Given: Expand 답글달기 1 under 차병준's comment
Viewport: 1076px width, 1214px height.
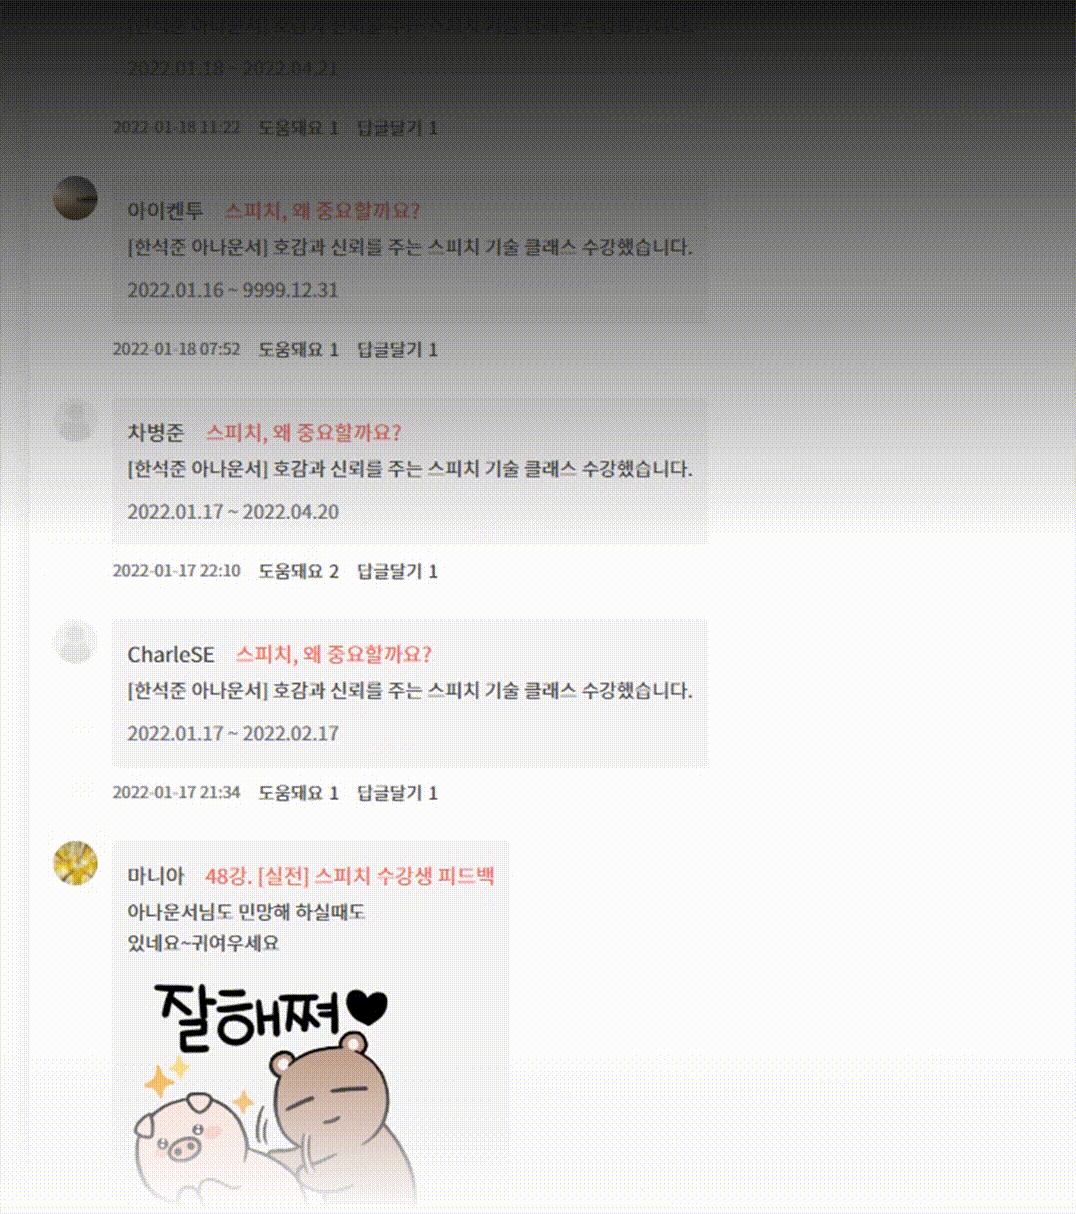Looking at the screenshot, I should point(397,572).
